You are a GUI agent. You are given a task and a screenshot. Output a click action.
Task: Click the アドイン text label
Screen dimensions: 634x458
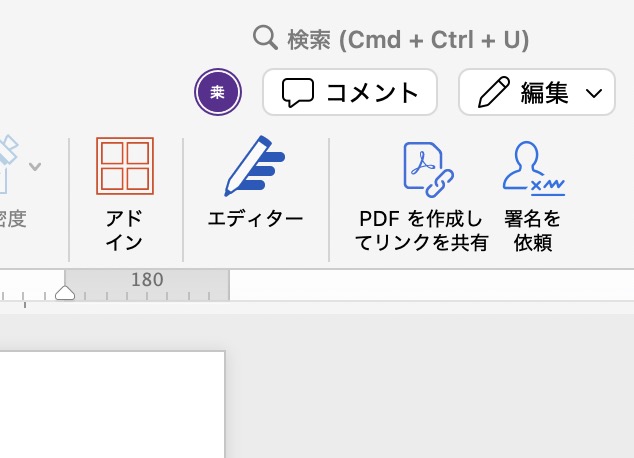click(x=124, y=230)
